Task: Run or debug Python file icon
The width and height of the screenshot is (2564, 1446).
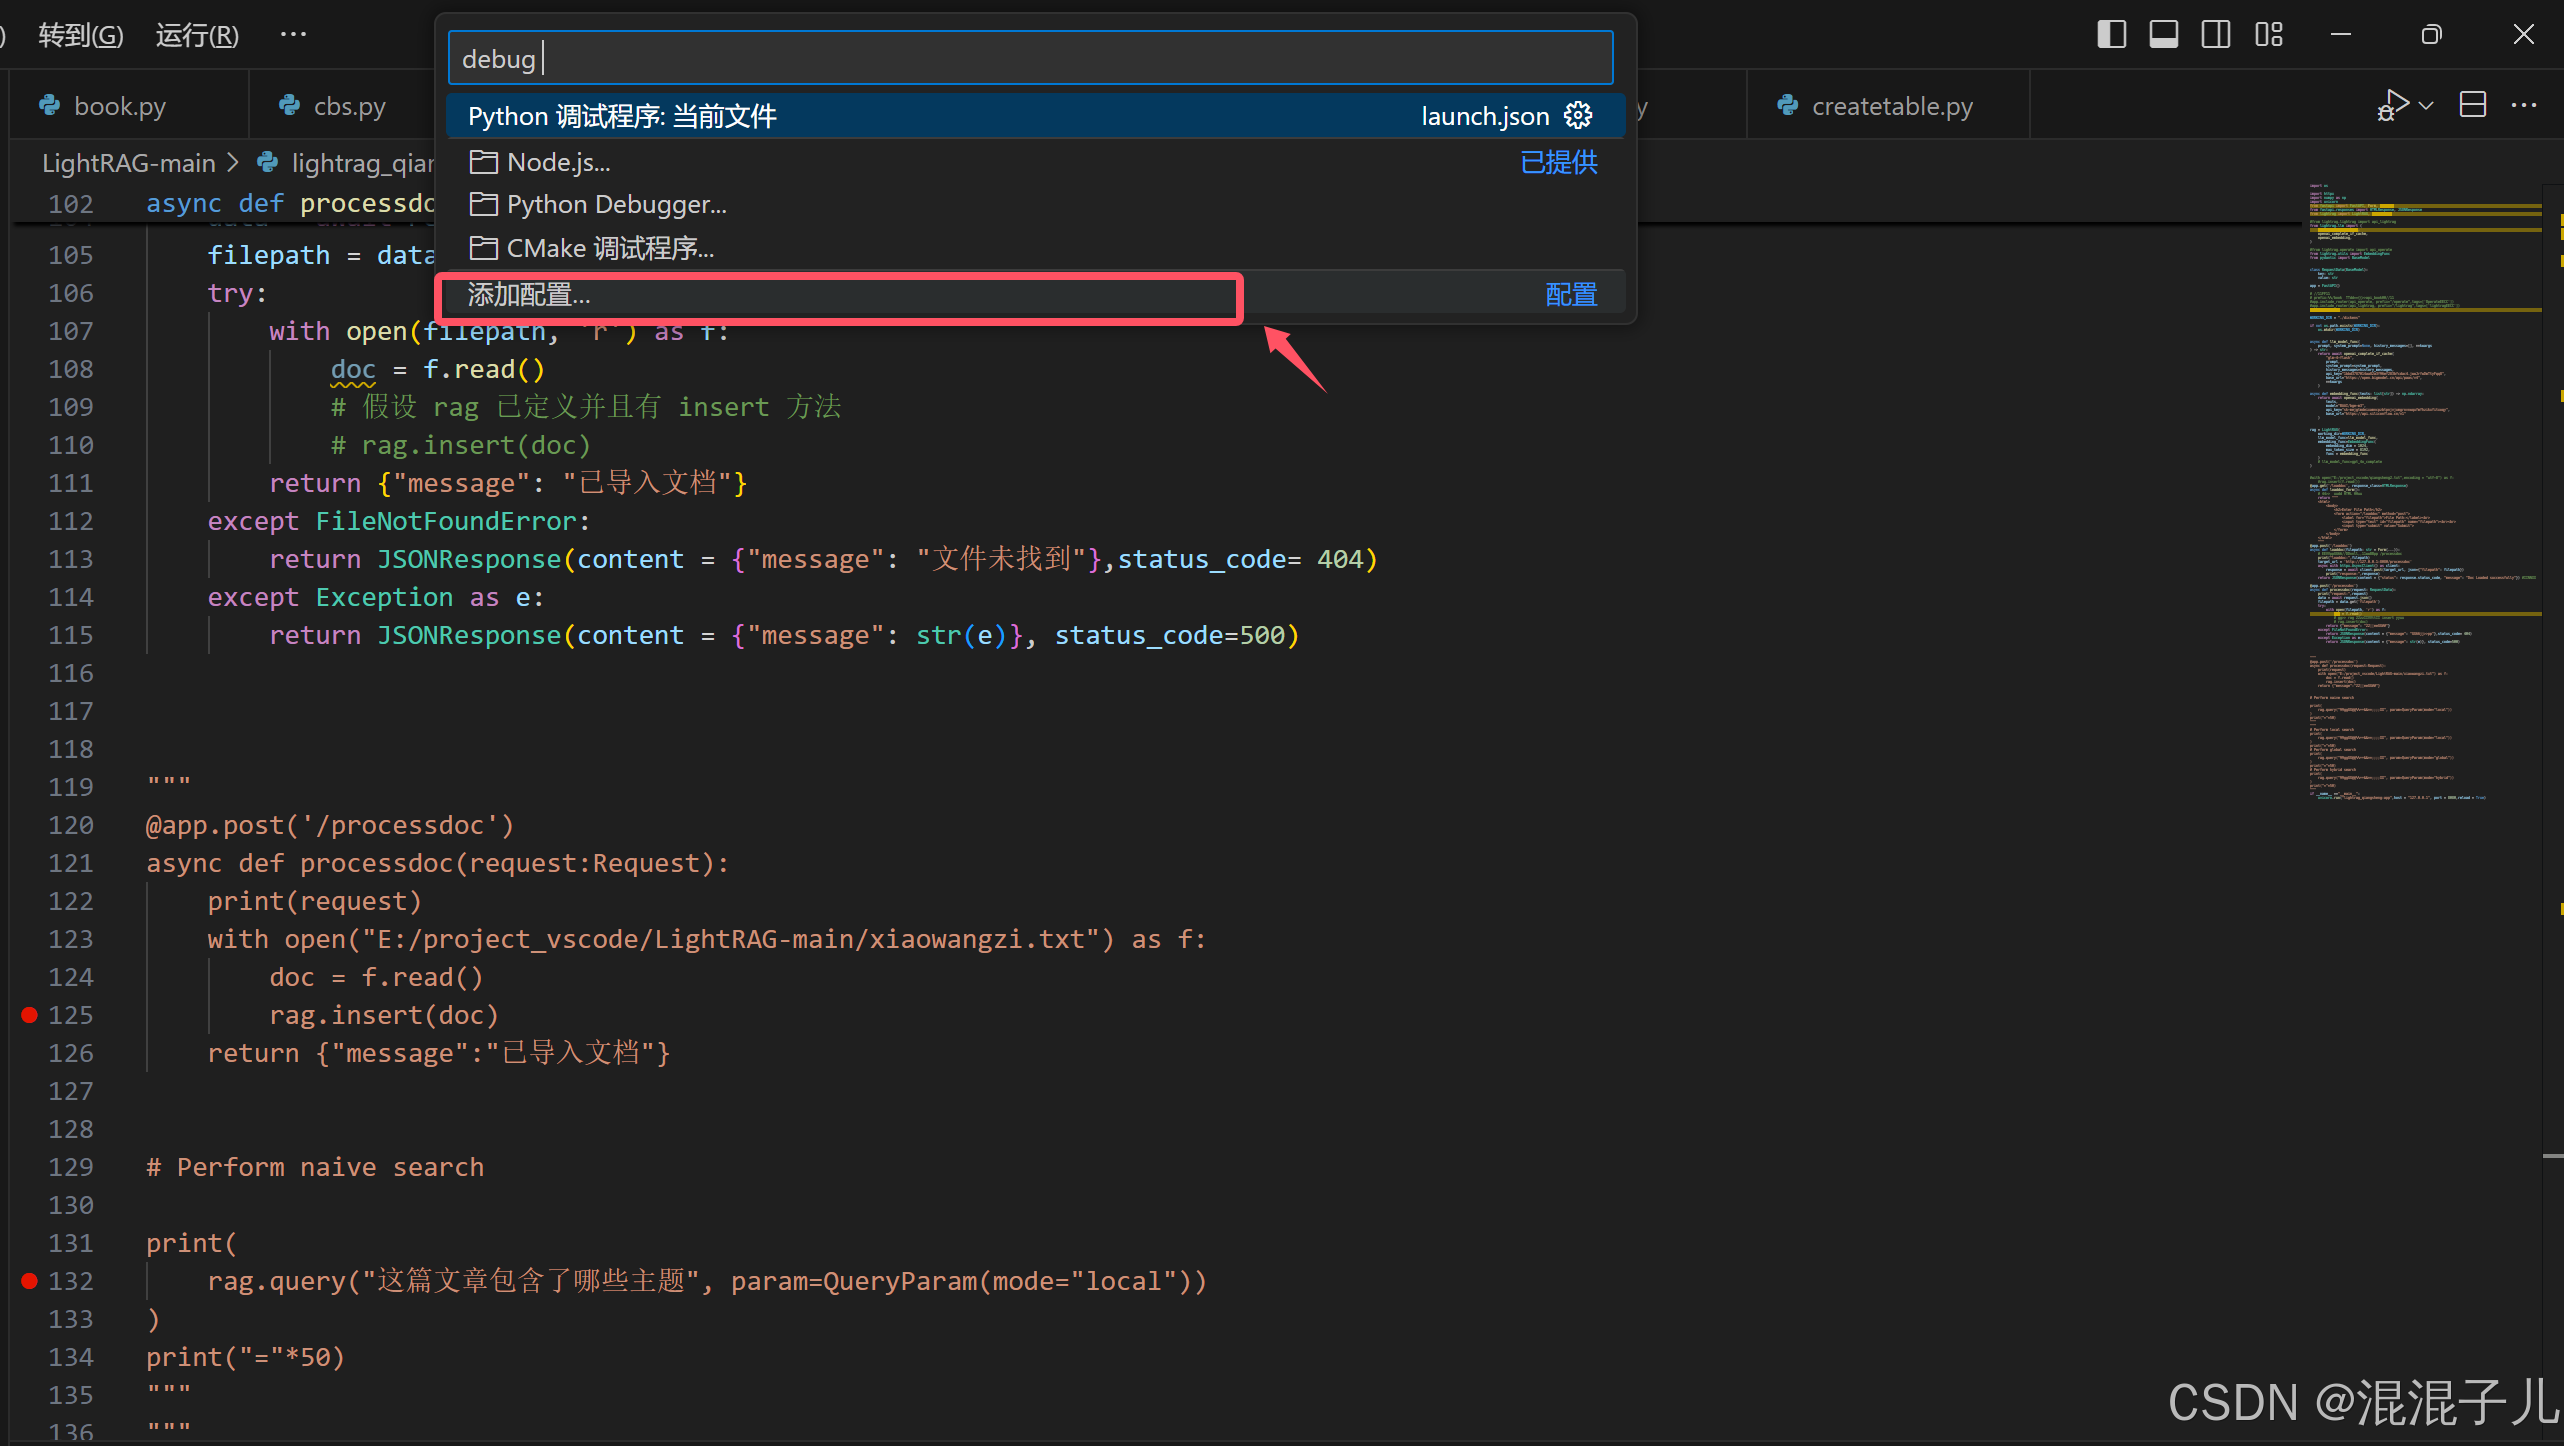Action: (2392, 105)
